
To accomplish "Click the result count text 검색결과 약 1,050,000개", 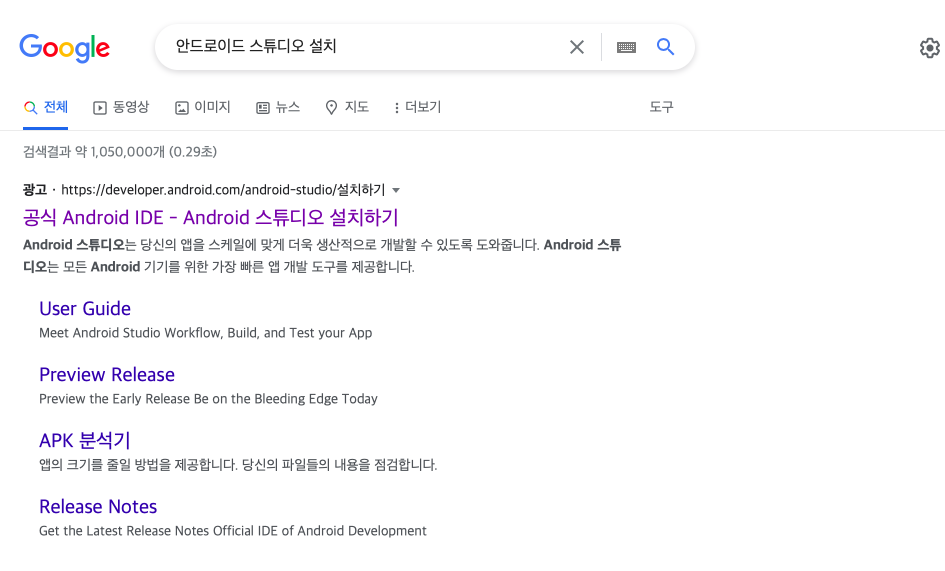I will coord(120,151).
